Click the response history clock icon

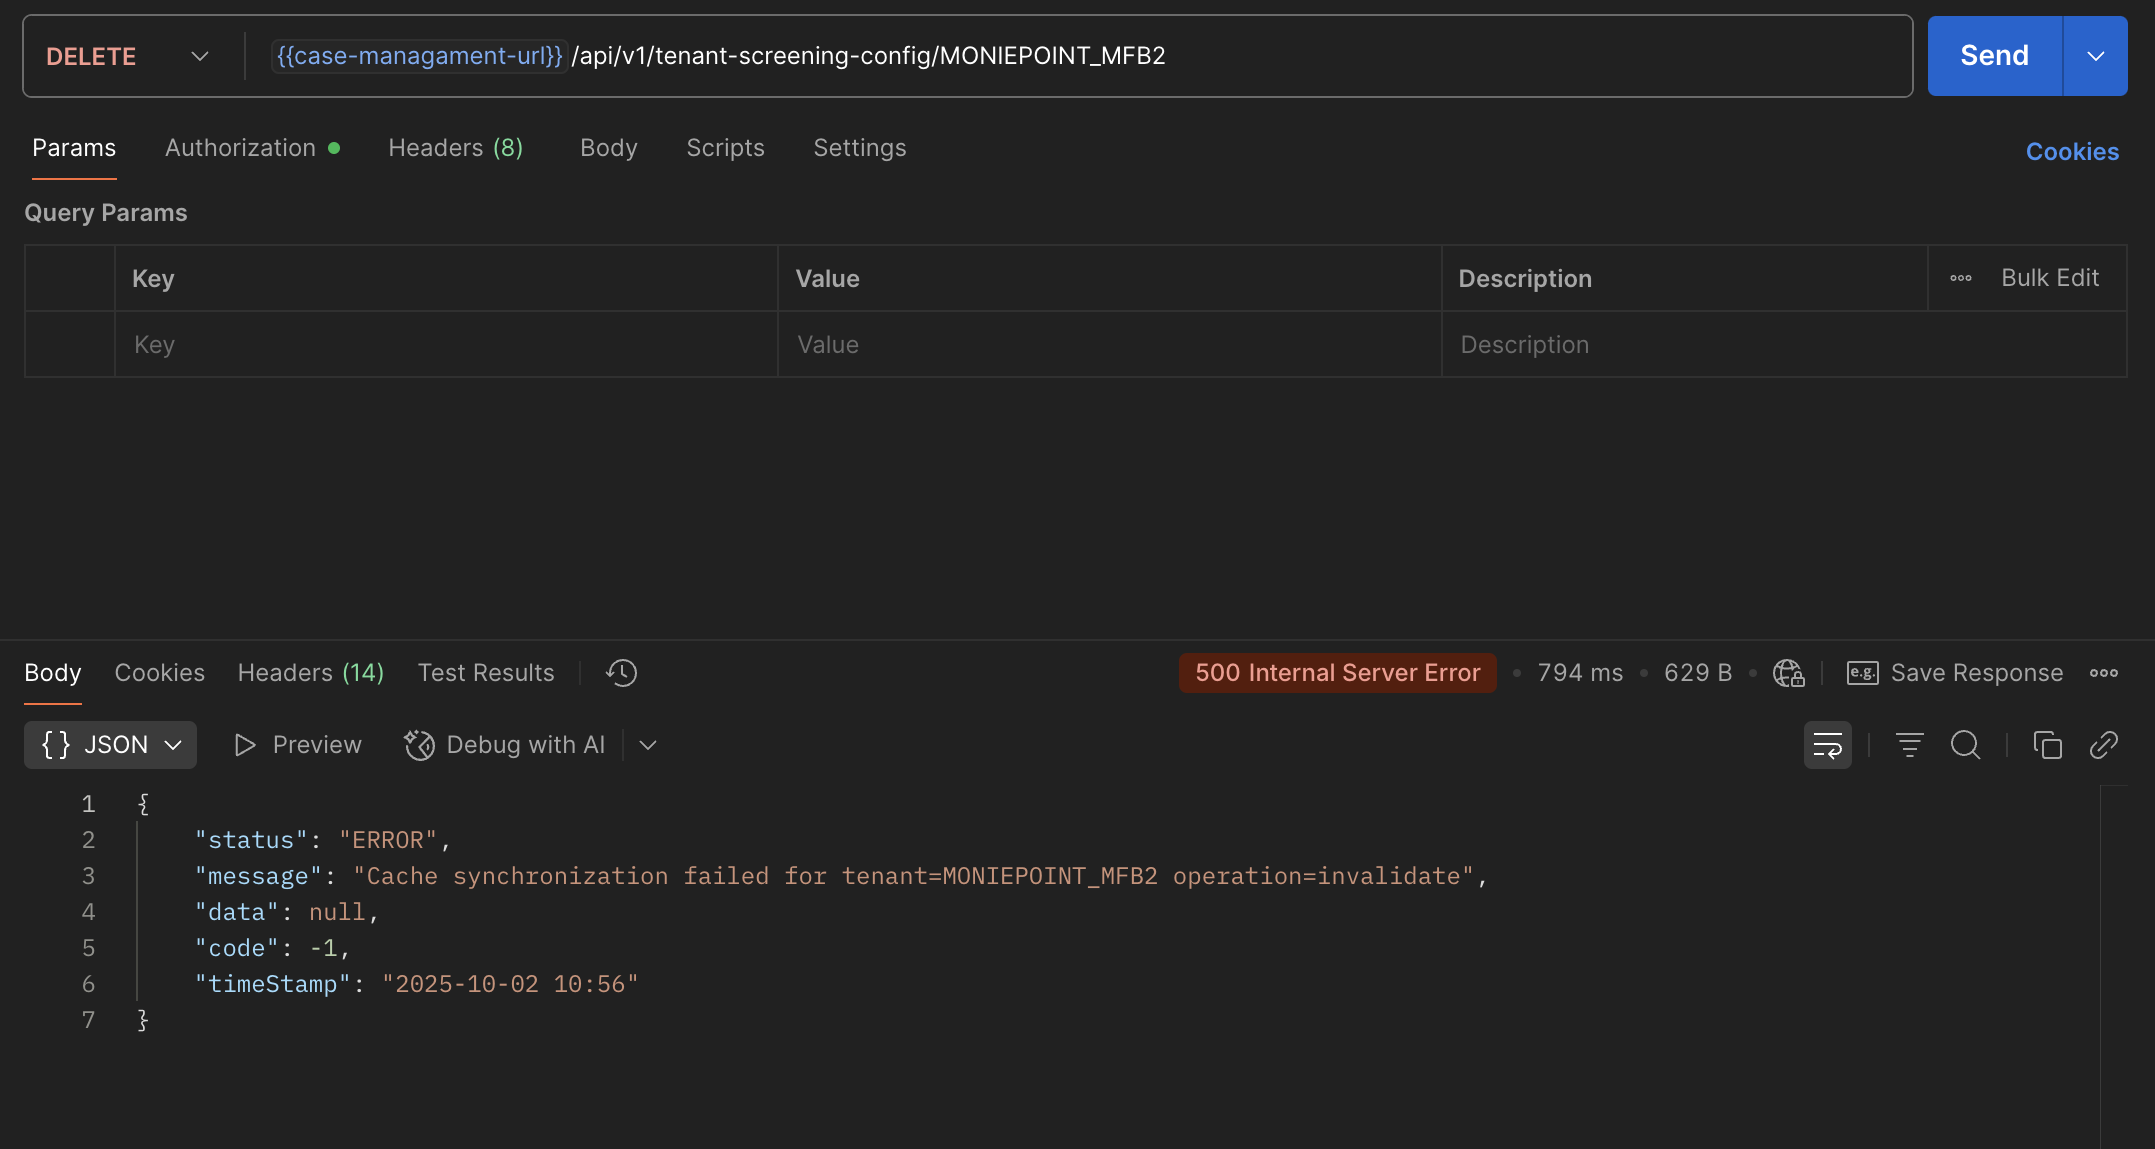point(621,673)
